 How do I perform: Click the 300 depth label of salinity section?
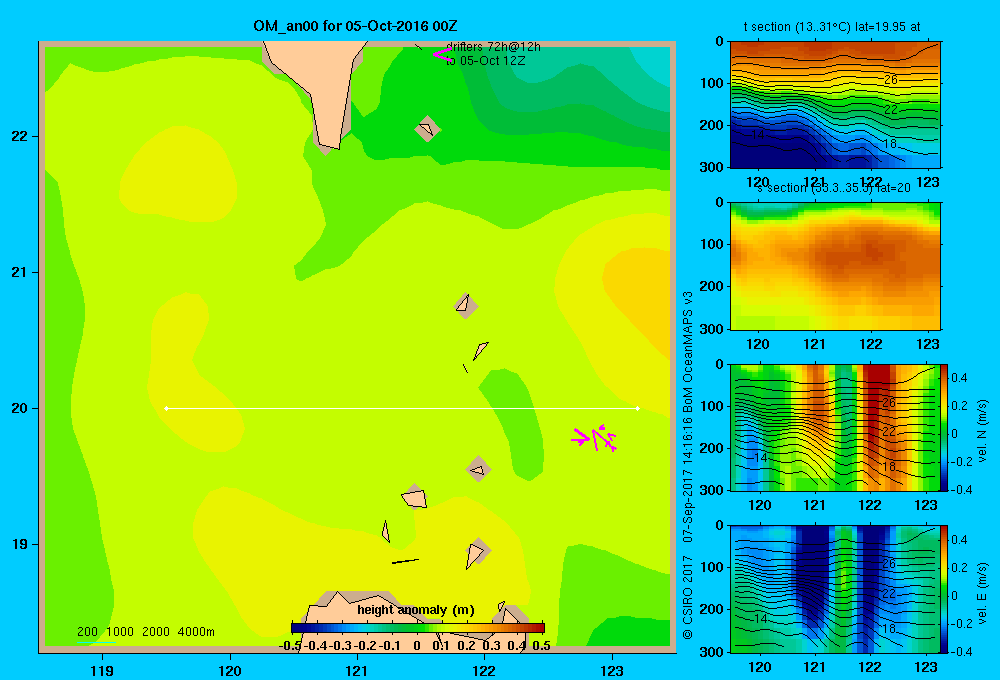712,329
